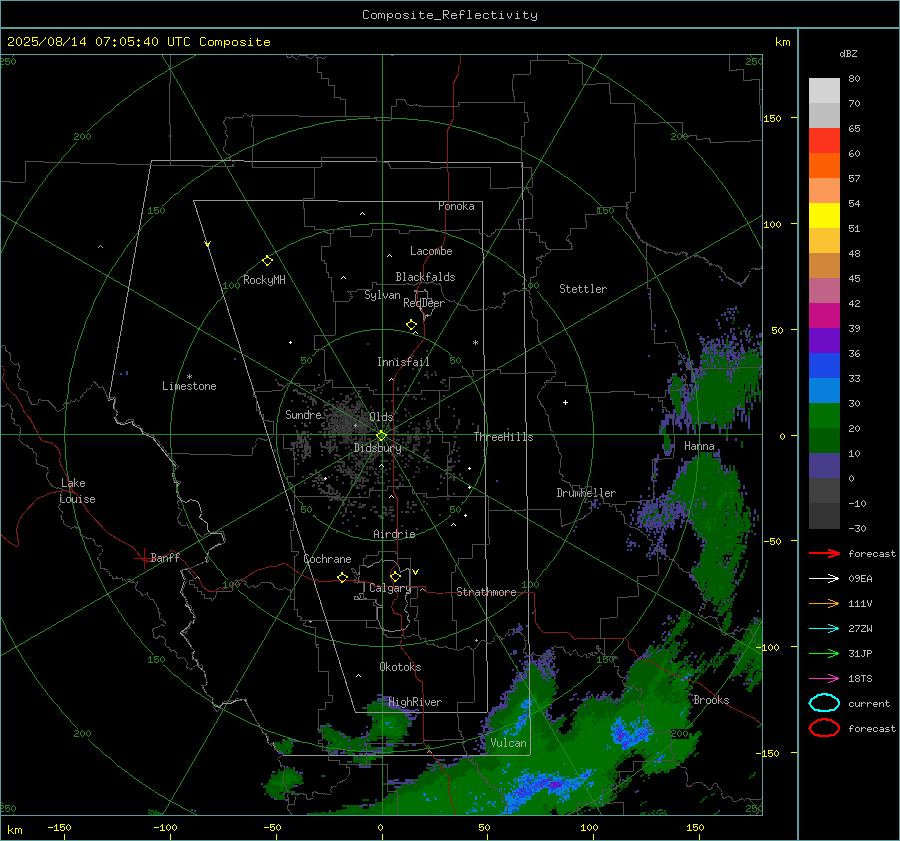Click the RedDeer city label
Viewport: 900px width, 841px height.
pyautogui.click(x=424, y=303)
